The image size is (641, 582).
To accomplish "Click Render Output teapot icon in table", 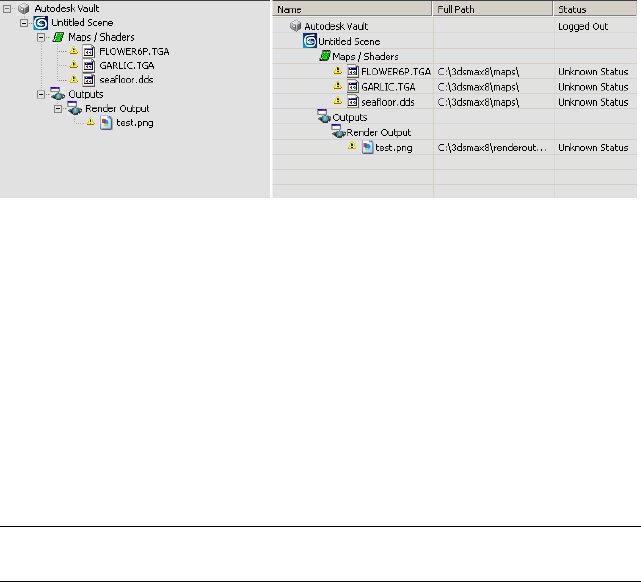I will click(x=338, y=131).
